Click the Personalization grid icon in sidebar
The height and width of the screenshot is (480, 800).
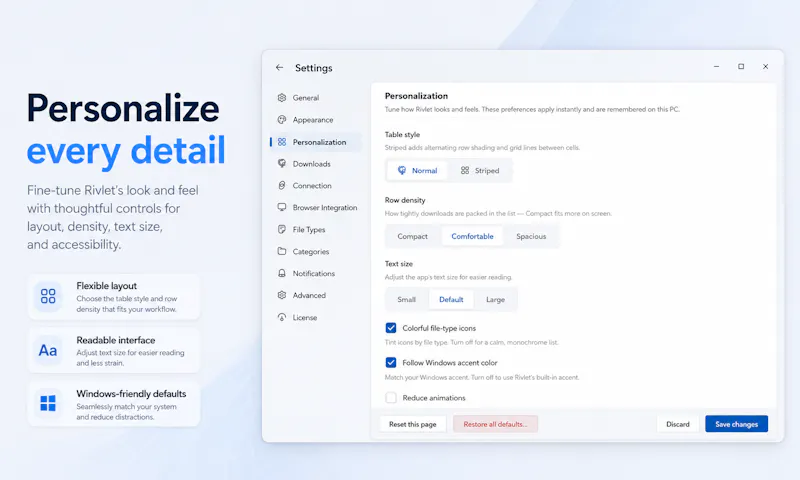click(282, 142)
